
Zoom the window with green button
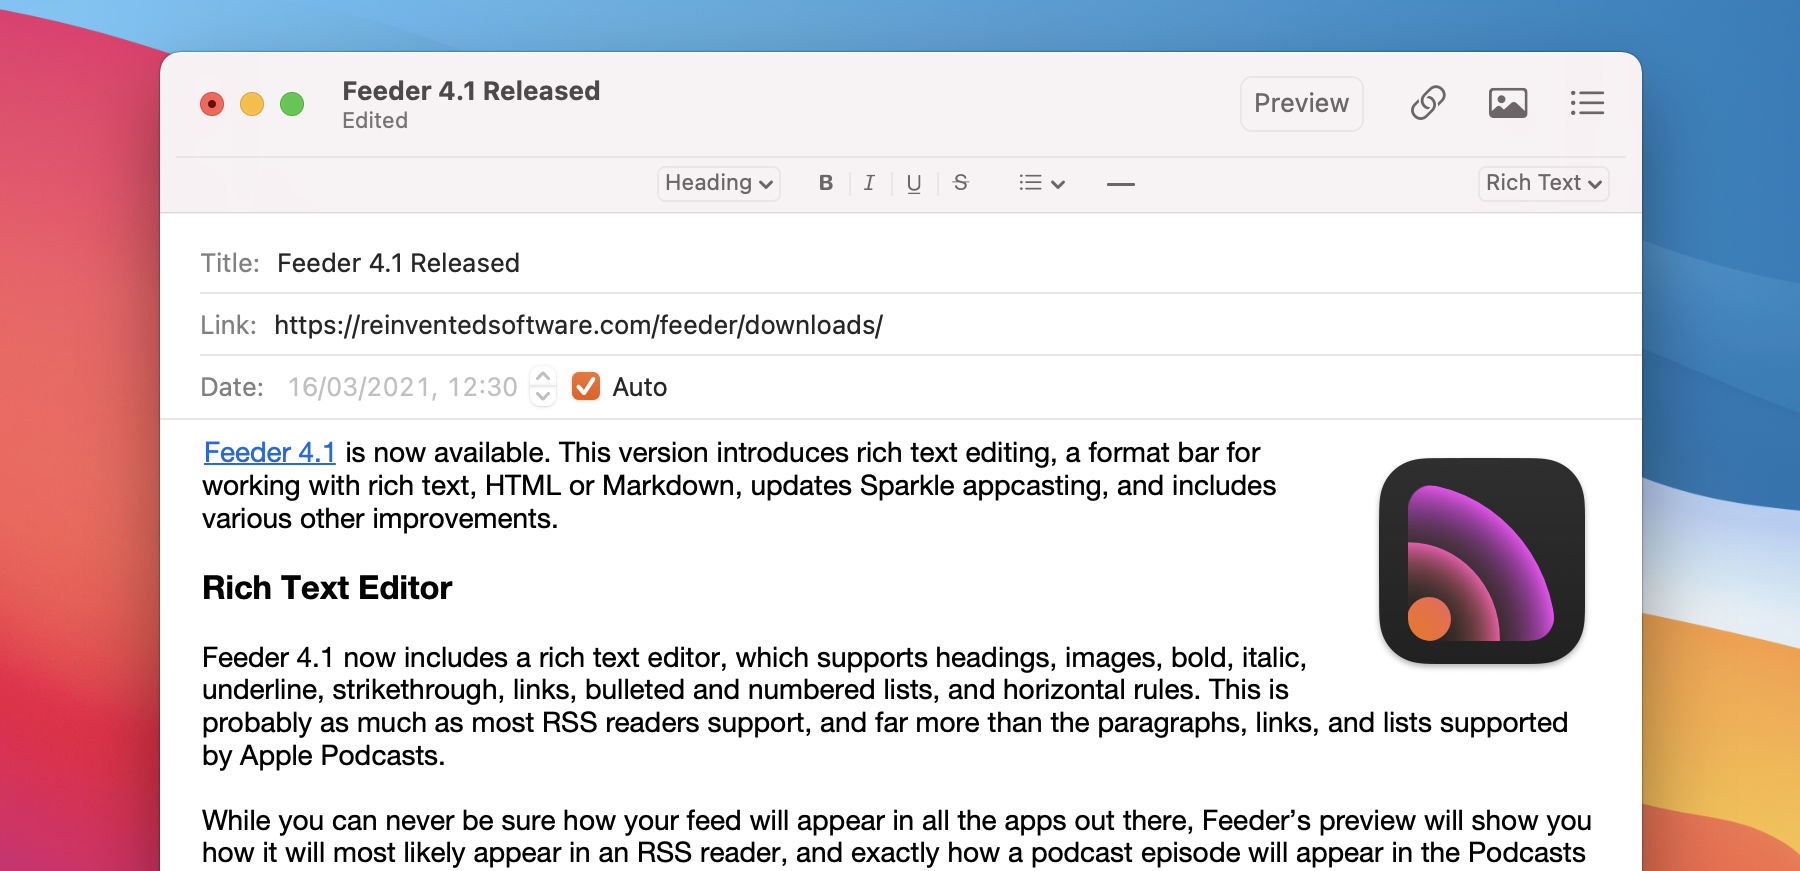pos(292,104)
